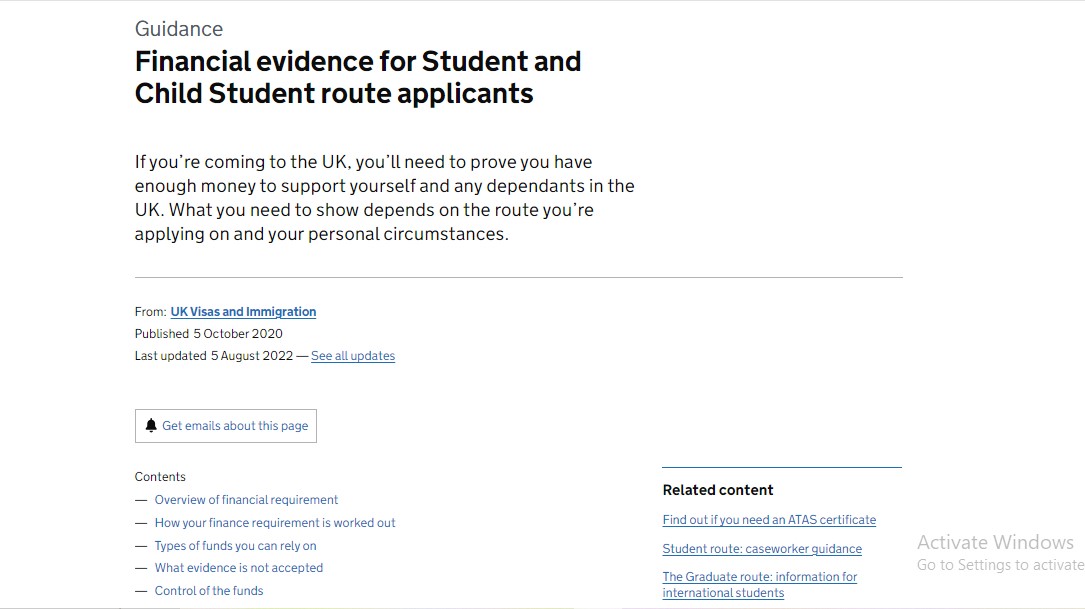Click the Related content heading
This screenshot has height=609, width=1085.
tap(717, 490)
